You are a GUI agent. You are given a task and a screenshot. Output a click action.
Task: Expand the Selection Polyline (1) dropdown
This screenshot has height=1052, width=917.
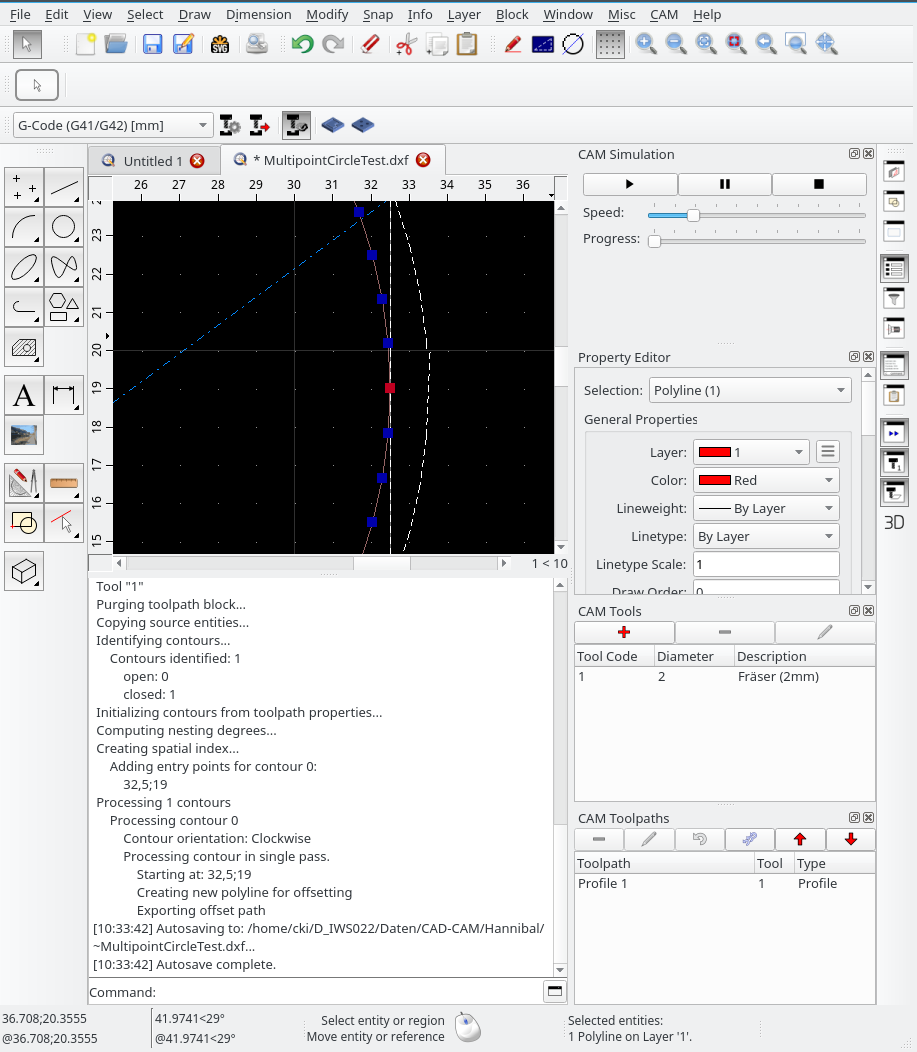(x=749, y=390)
